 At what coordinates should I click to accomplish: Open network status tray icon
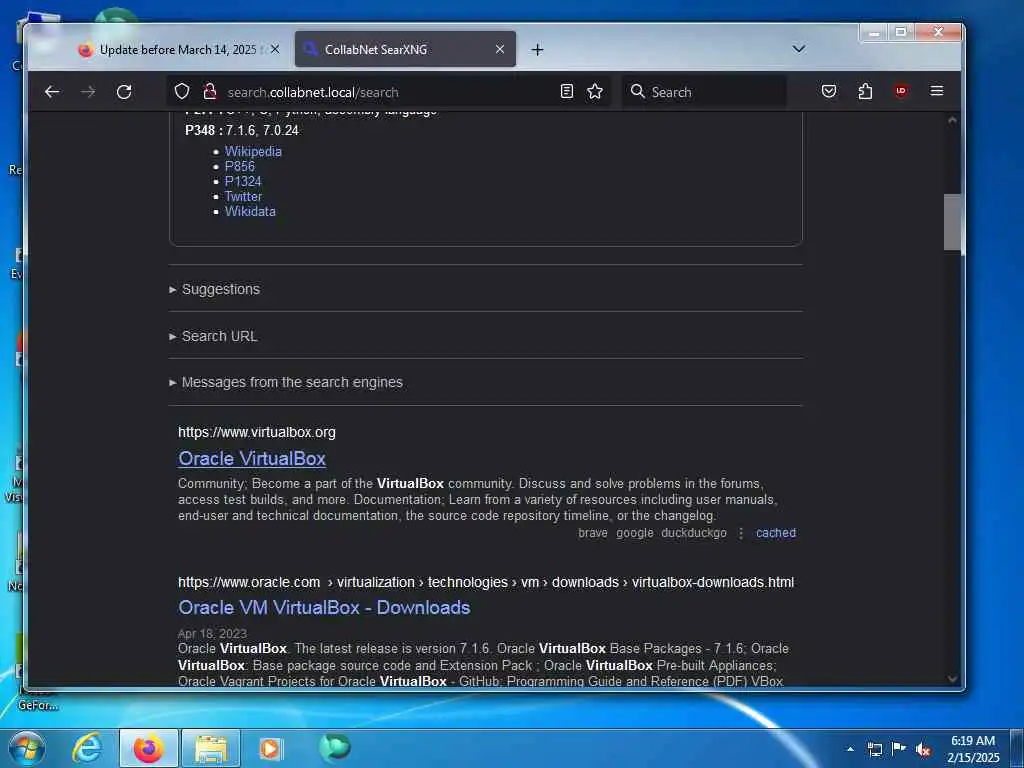point(875,749)
